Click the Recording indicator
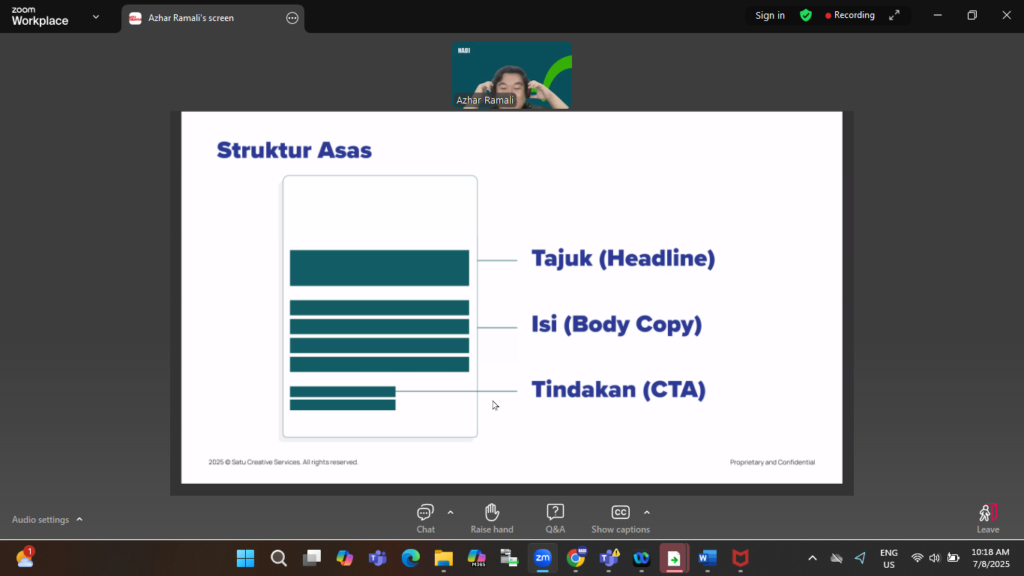Viewport: 1024px width, 576px height. 849,16
